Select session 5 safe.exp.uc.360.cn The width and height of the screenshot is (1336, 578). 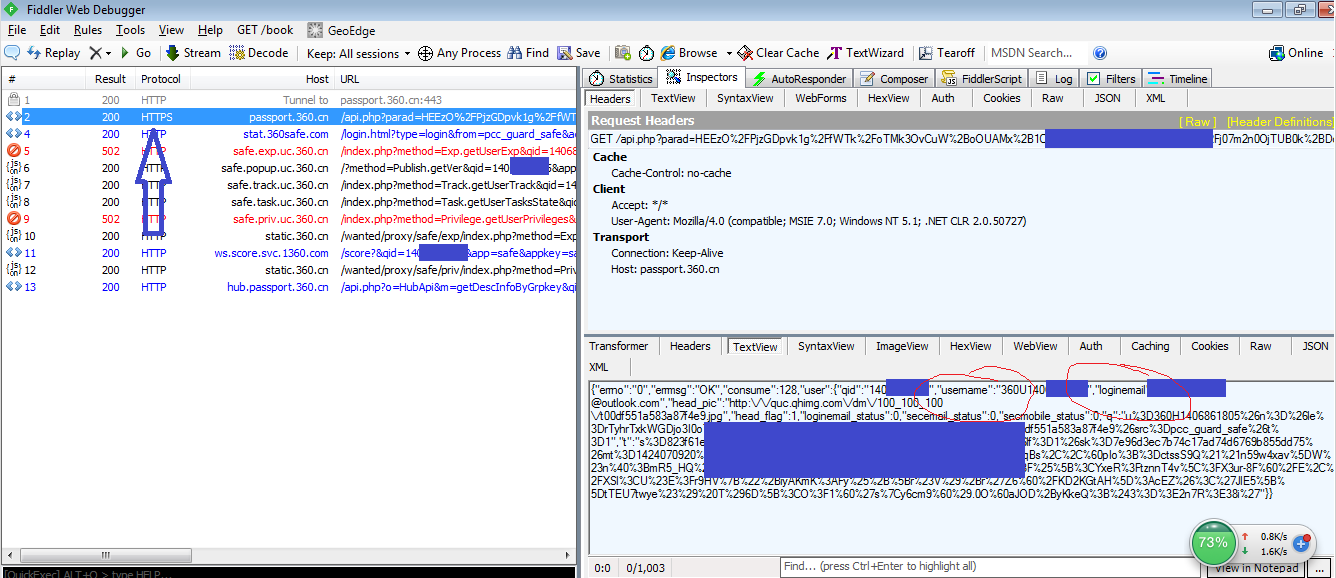coord(289,151)
